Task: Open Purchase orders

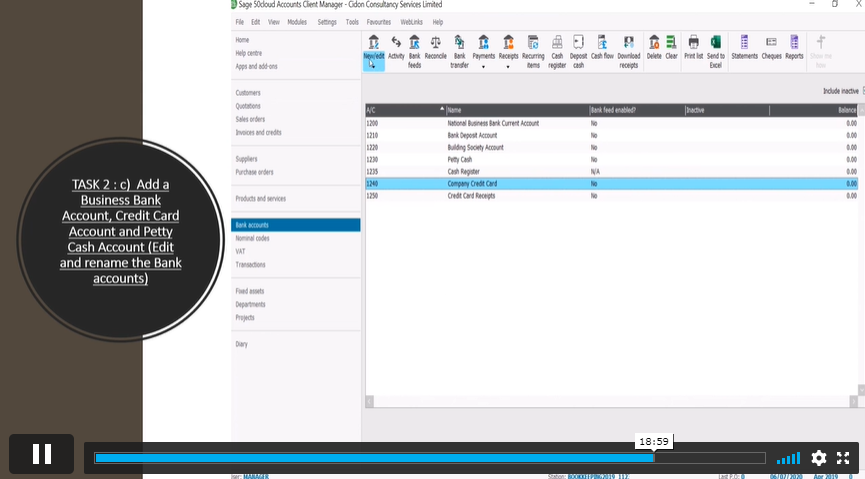Action: click(254, 172)
